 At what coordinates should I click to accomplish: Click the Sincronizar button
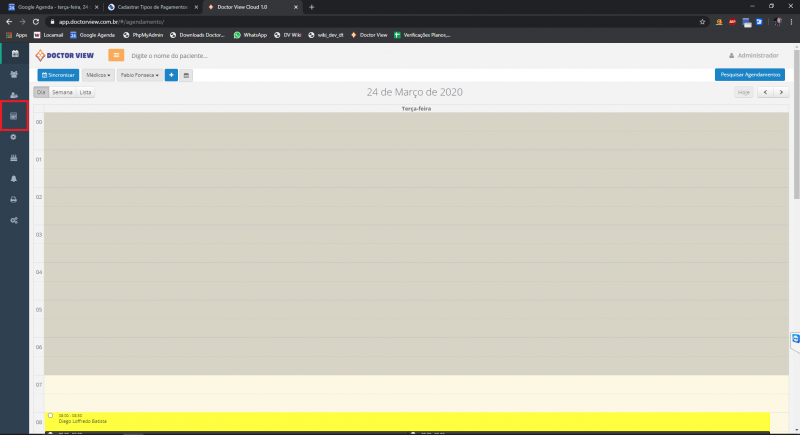pos(57,75)
